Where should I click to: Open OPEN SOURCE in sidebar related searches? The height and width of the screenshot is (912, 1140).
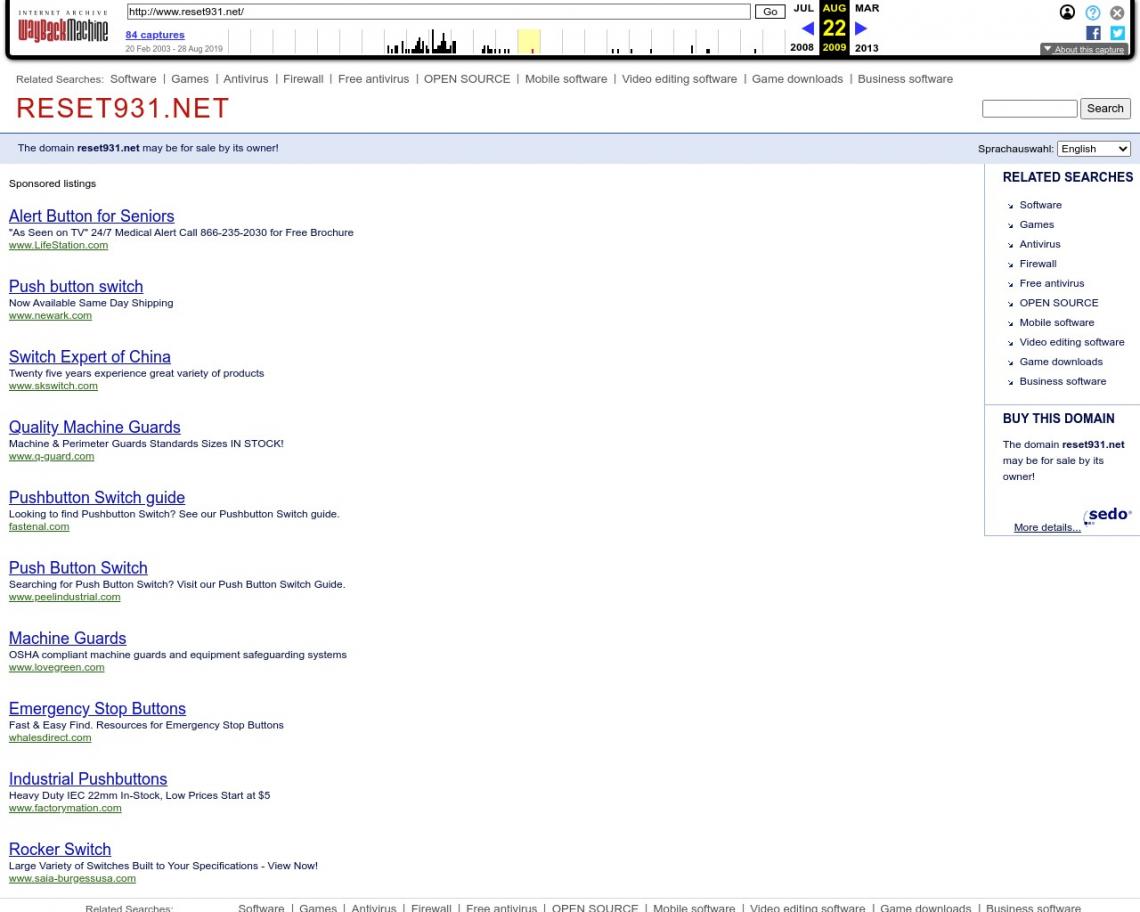tap(1059, 303)
